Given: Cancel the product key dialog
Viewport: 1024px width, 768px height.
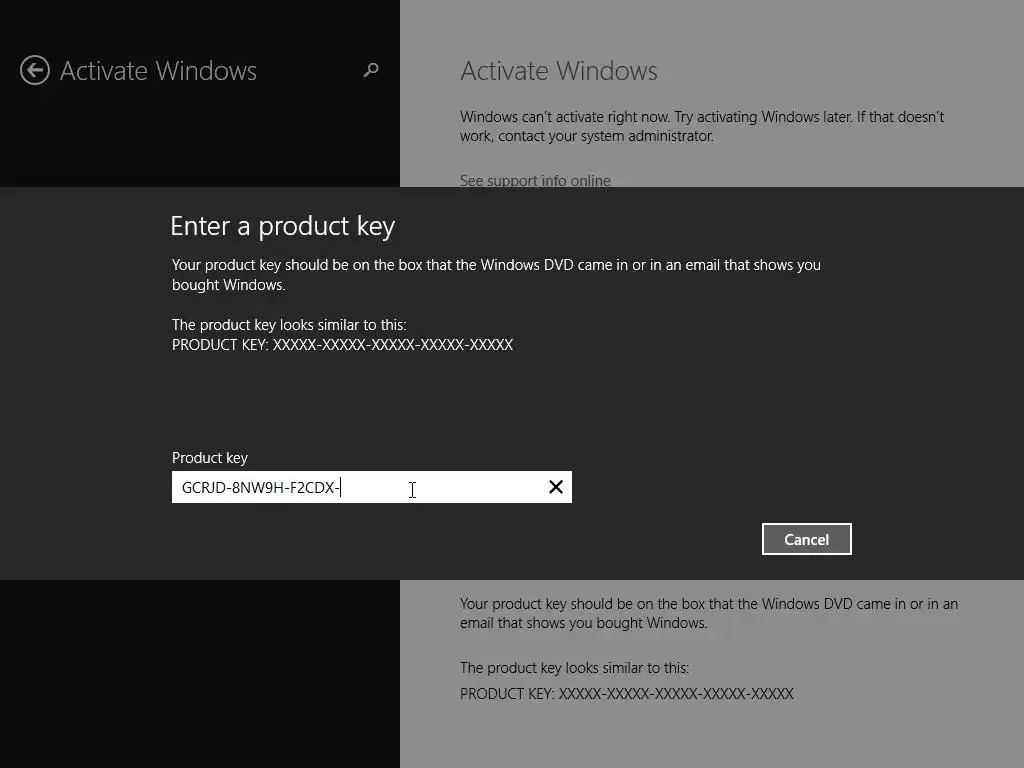Looking at the screenshot, I should click(807, 539).
